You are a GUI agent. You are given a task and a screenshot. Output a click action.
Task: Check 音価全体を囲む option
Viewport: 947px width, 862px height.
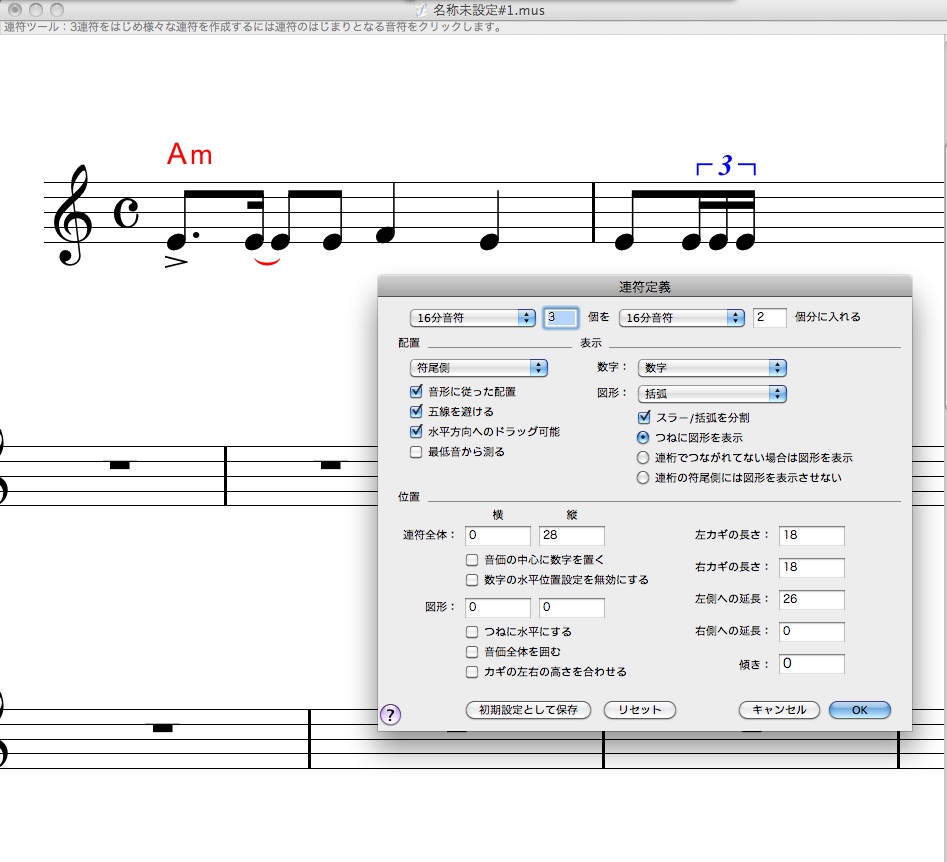point(472,652)
